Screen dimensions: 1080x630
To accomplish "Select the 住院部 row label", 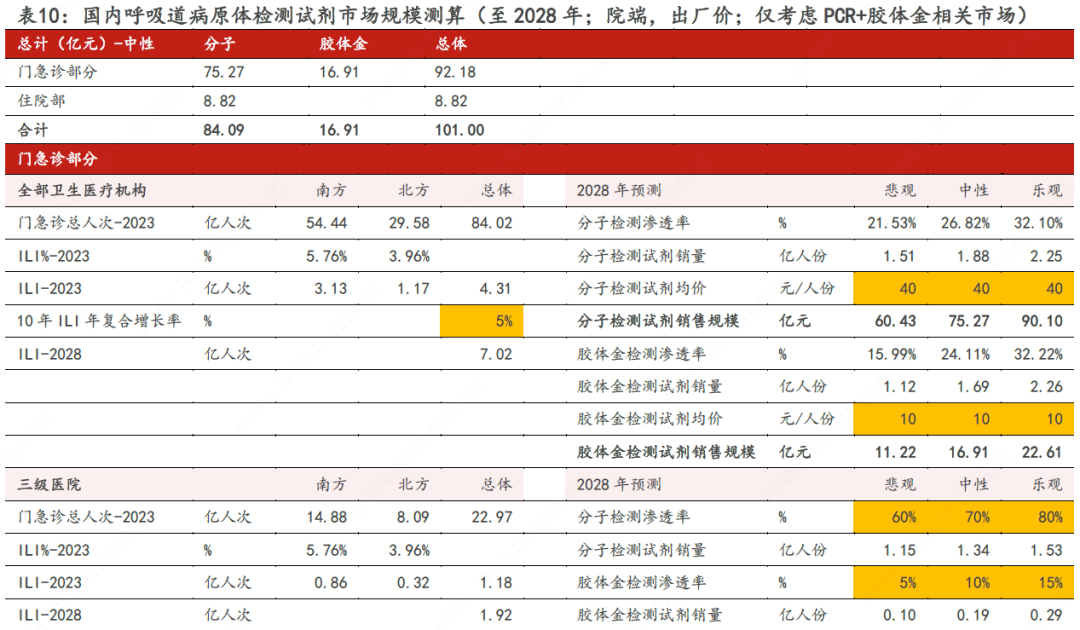I will tap(43, 101).
